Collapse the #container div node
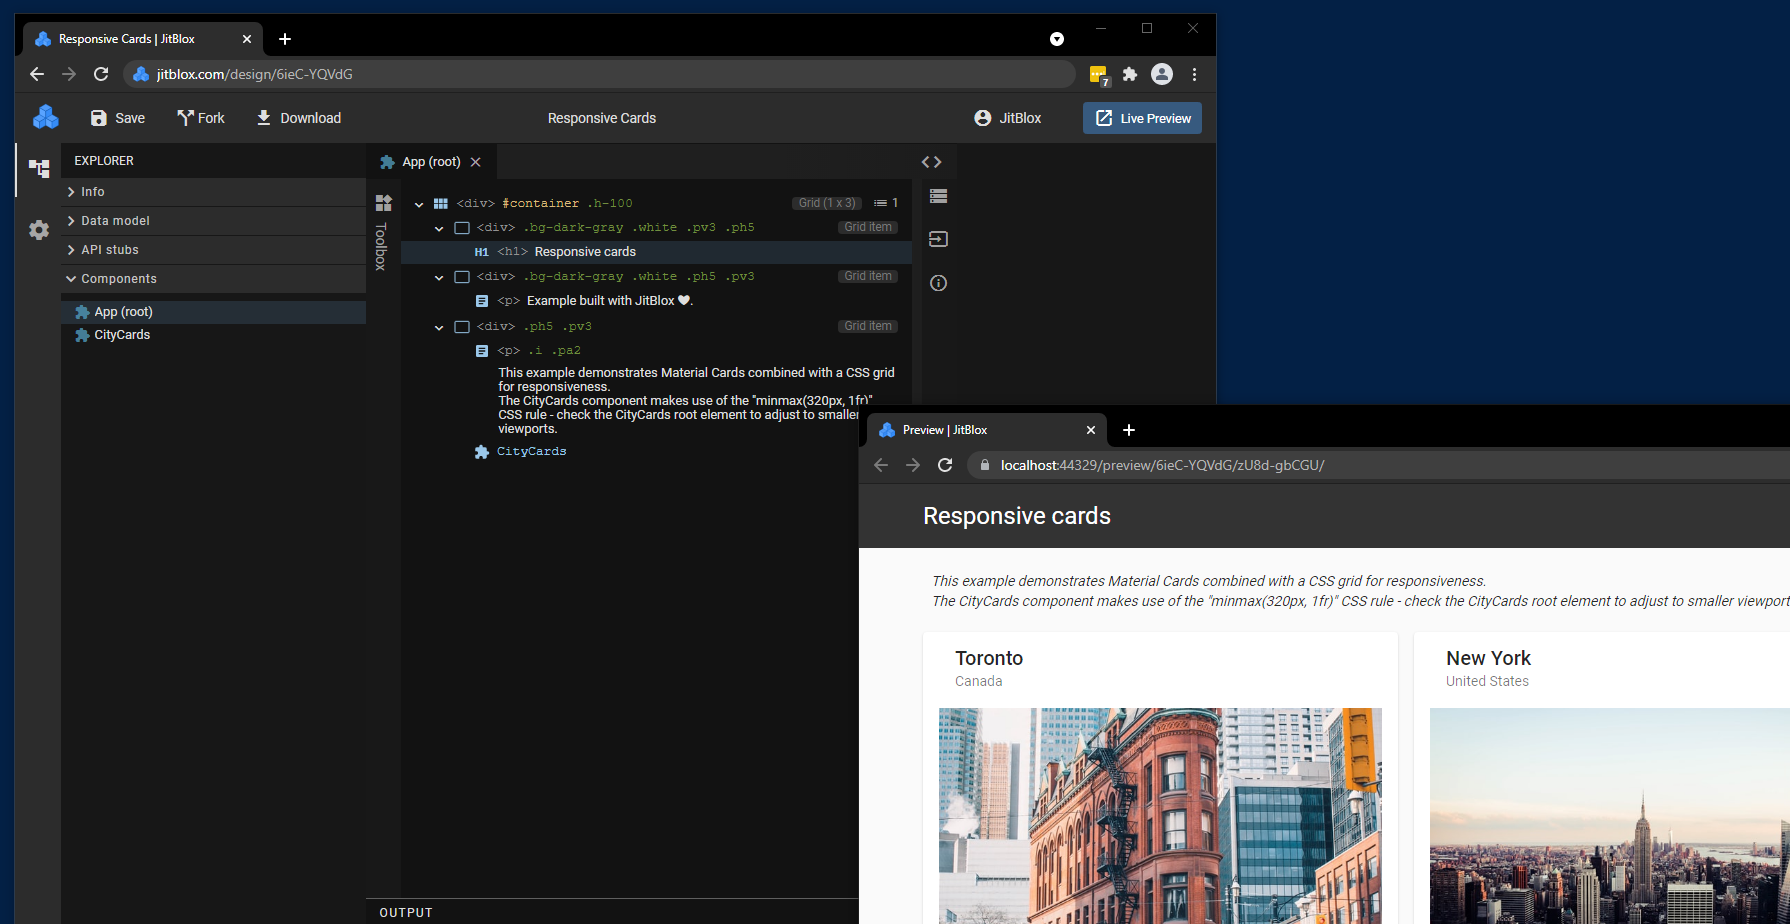1790x924 pixels. [419, 204]
